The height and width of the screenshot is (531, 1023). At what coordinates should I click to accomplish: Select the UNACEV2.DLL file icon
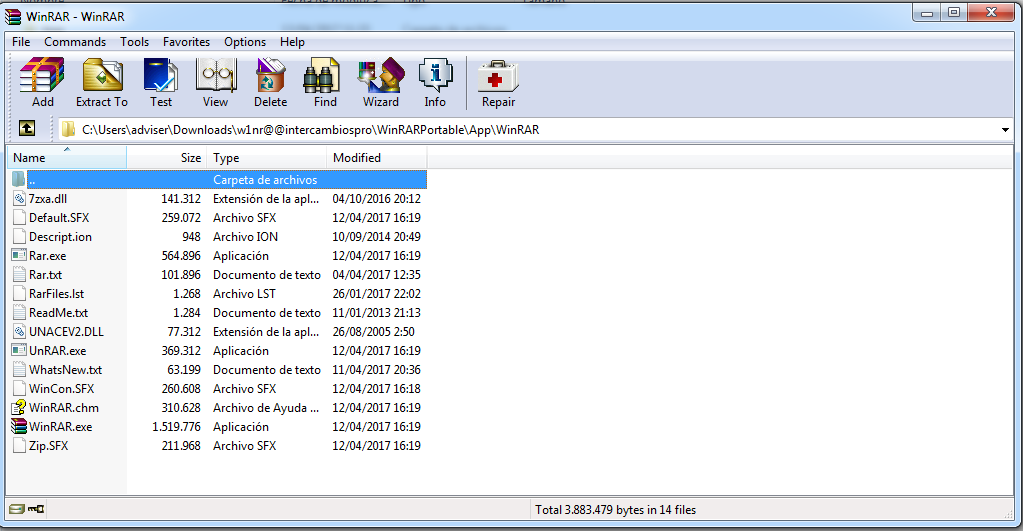click(x=20, y=331)
